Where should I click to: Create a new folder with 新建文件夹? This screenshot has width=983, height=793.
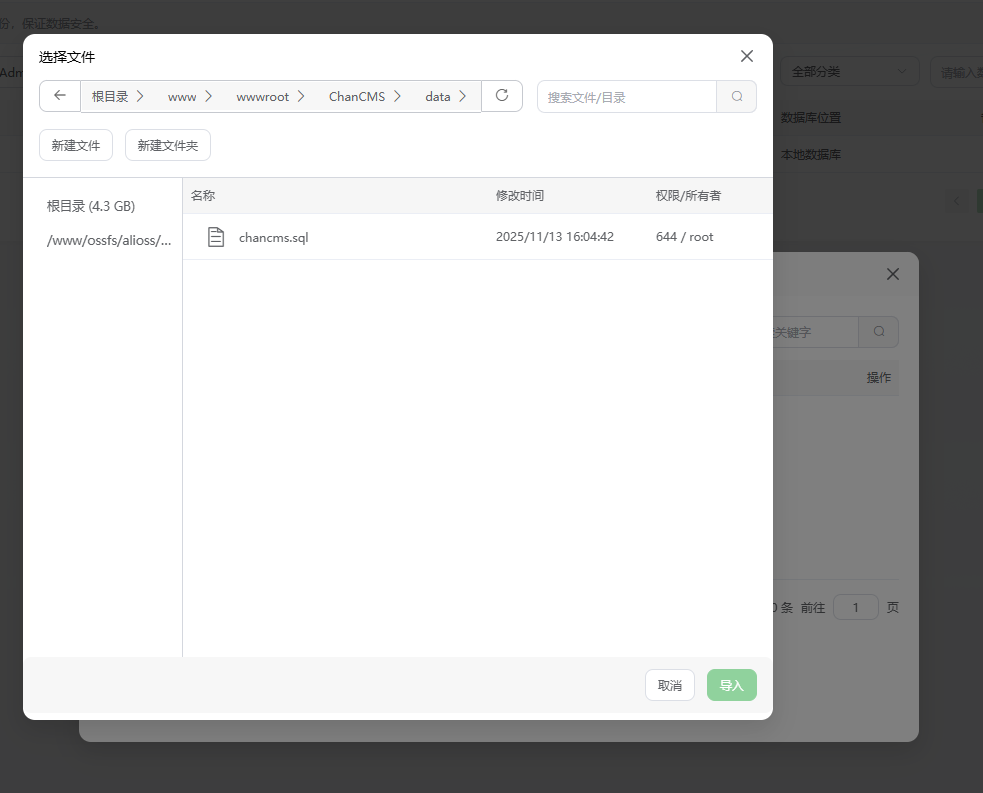pos(168,145)
